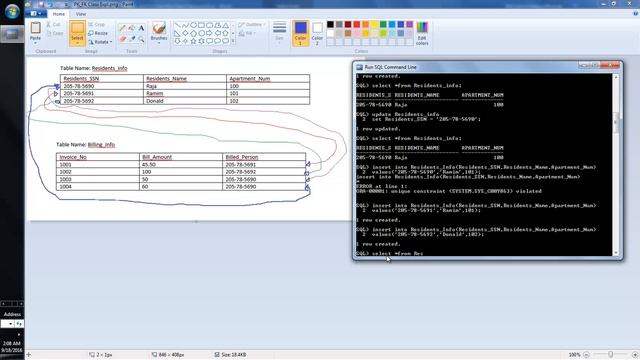
Task: Pick the black color swatch
Action: point(330,24)
